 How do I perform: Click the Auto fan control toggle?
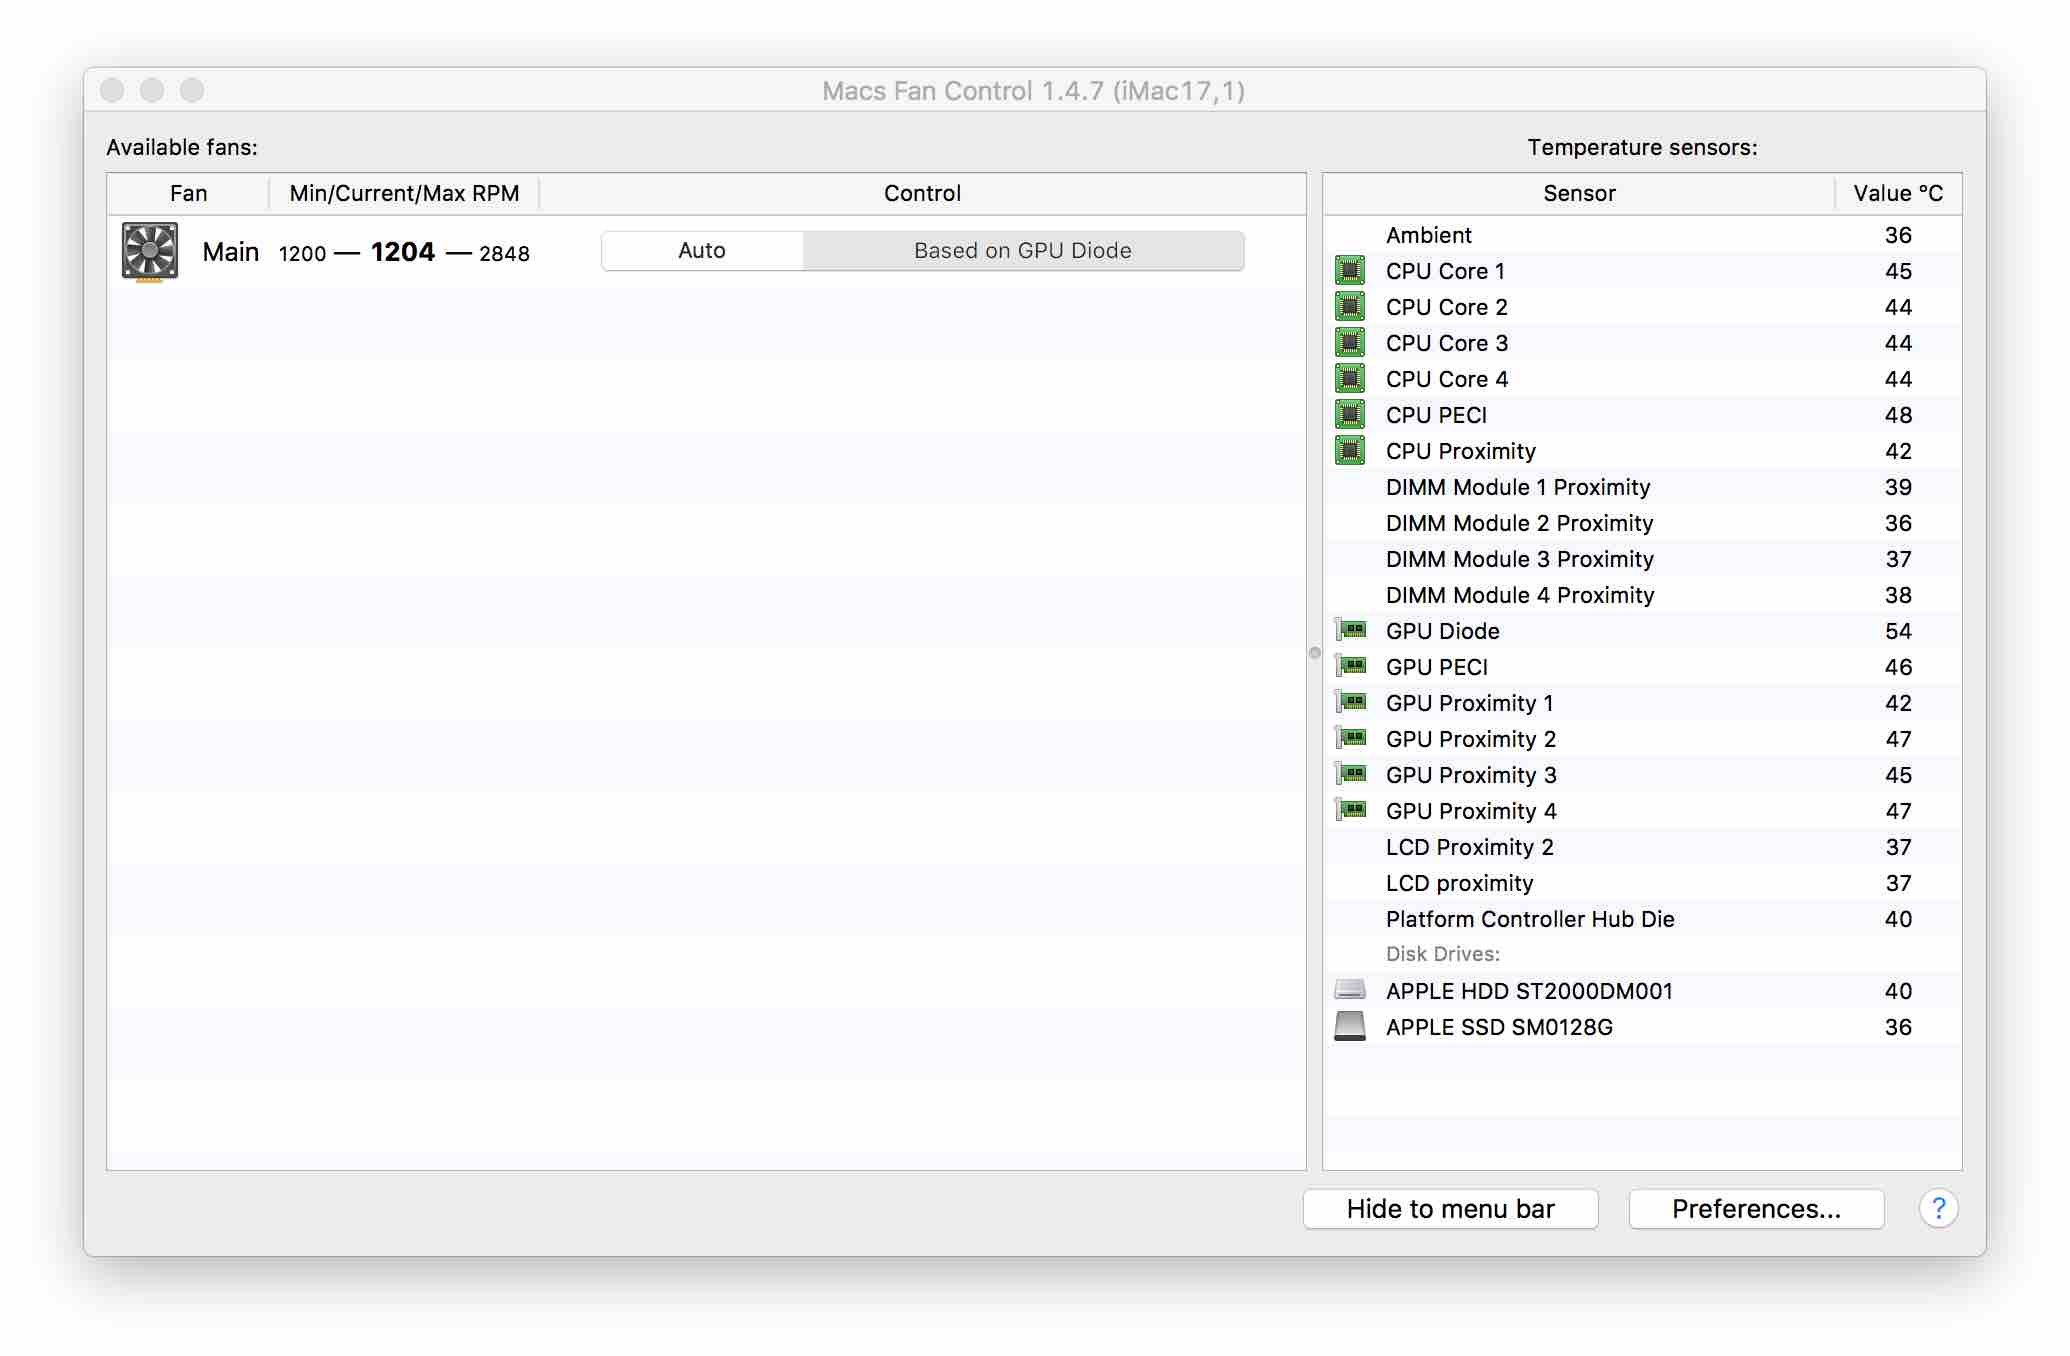click(x=701, y=250)
